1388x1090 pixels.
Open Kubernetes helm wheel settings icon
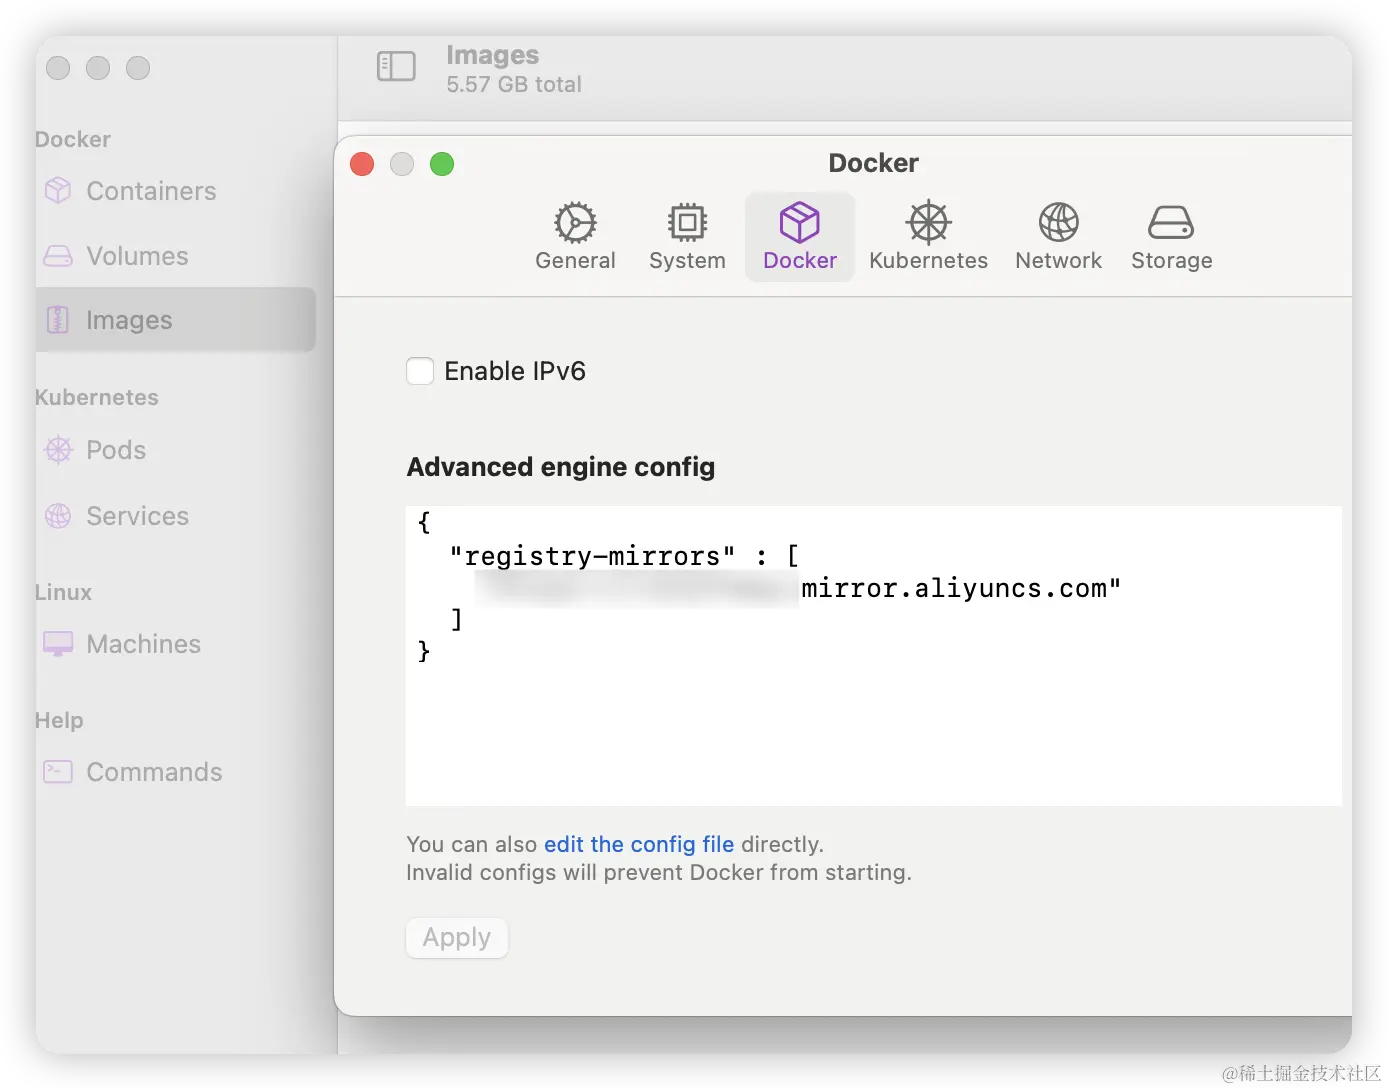click(929, 222)
